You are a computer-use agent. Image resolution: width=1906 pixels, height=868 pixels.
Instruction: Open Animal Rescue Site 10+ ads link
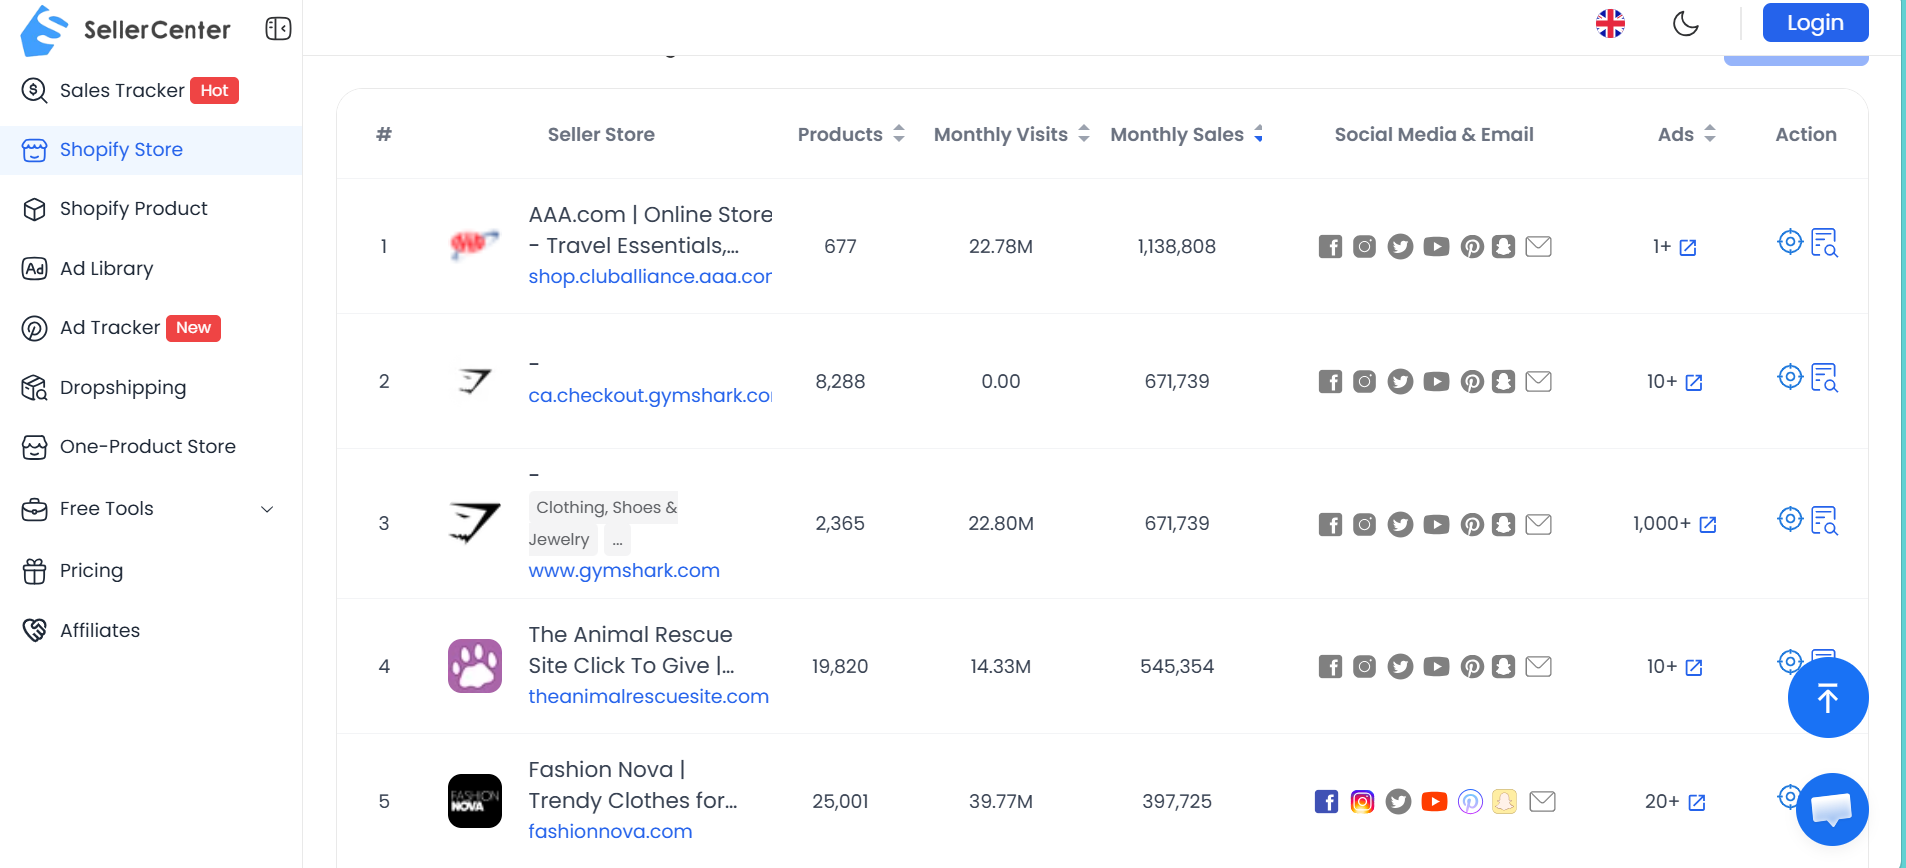click(1694, 668)
